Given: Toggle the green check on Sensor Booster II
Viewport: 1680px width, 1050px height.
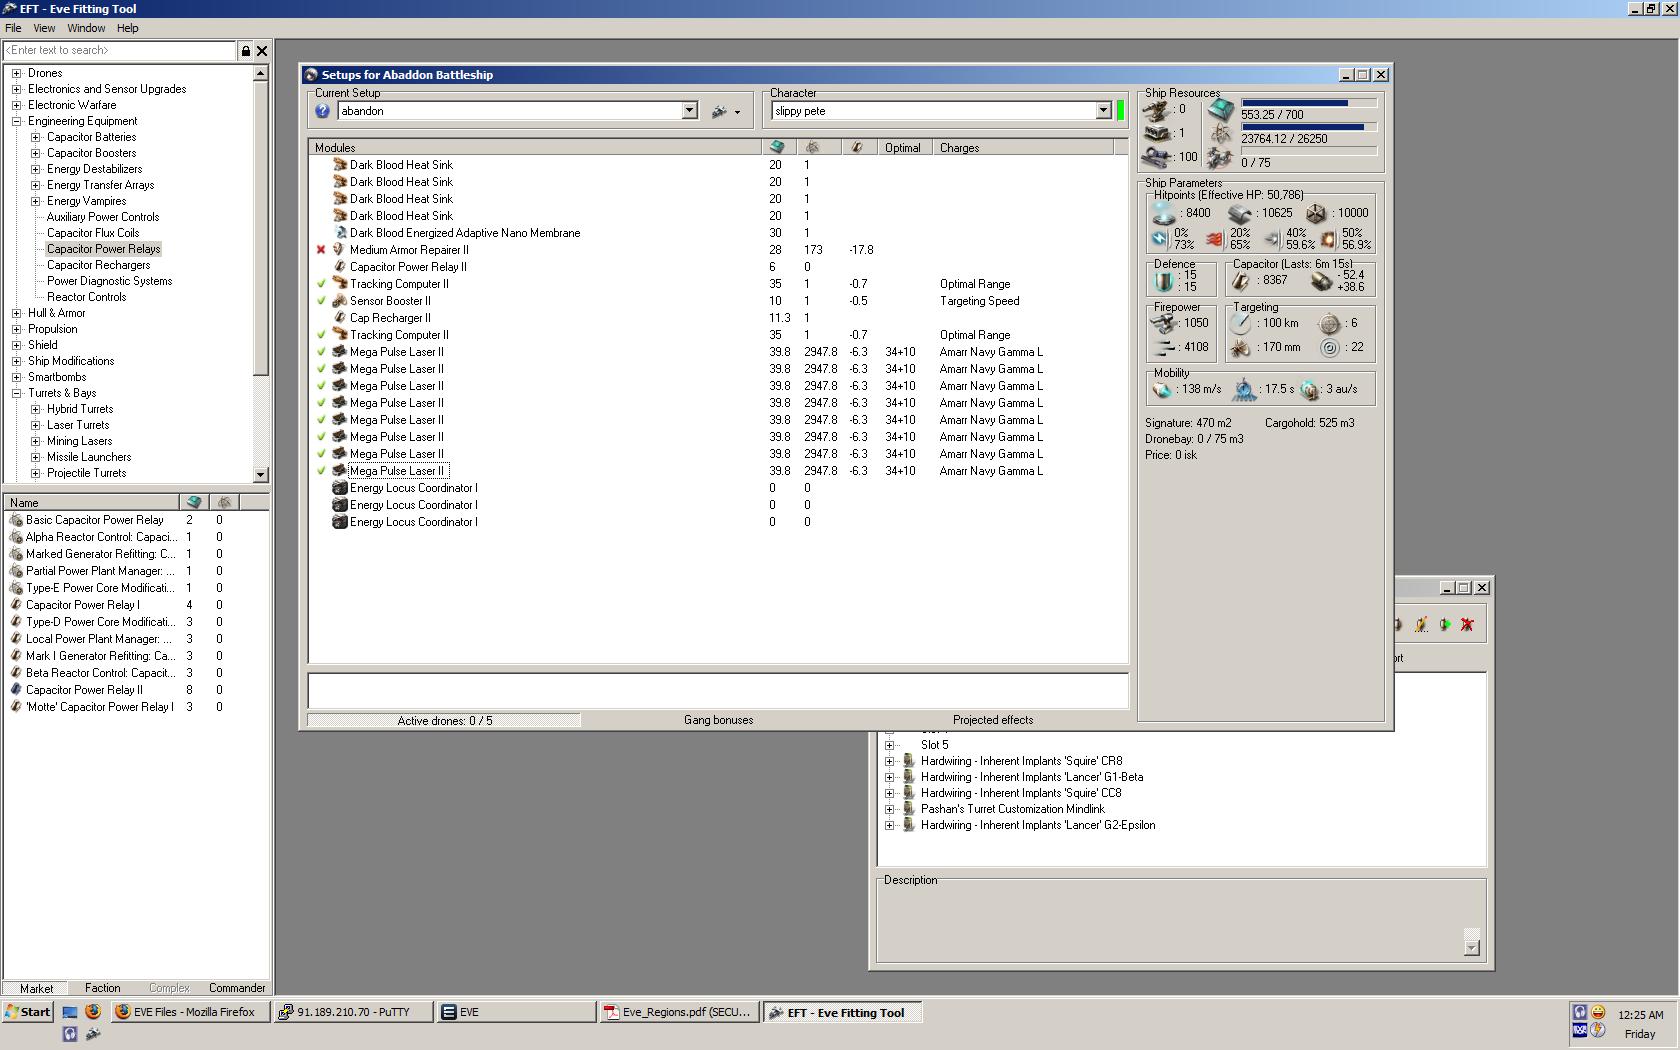Looking at the screenshot, I should pyautogui.click(x=321, y=301).
